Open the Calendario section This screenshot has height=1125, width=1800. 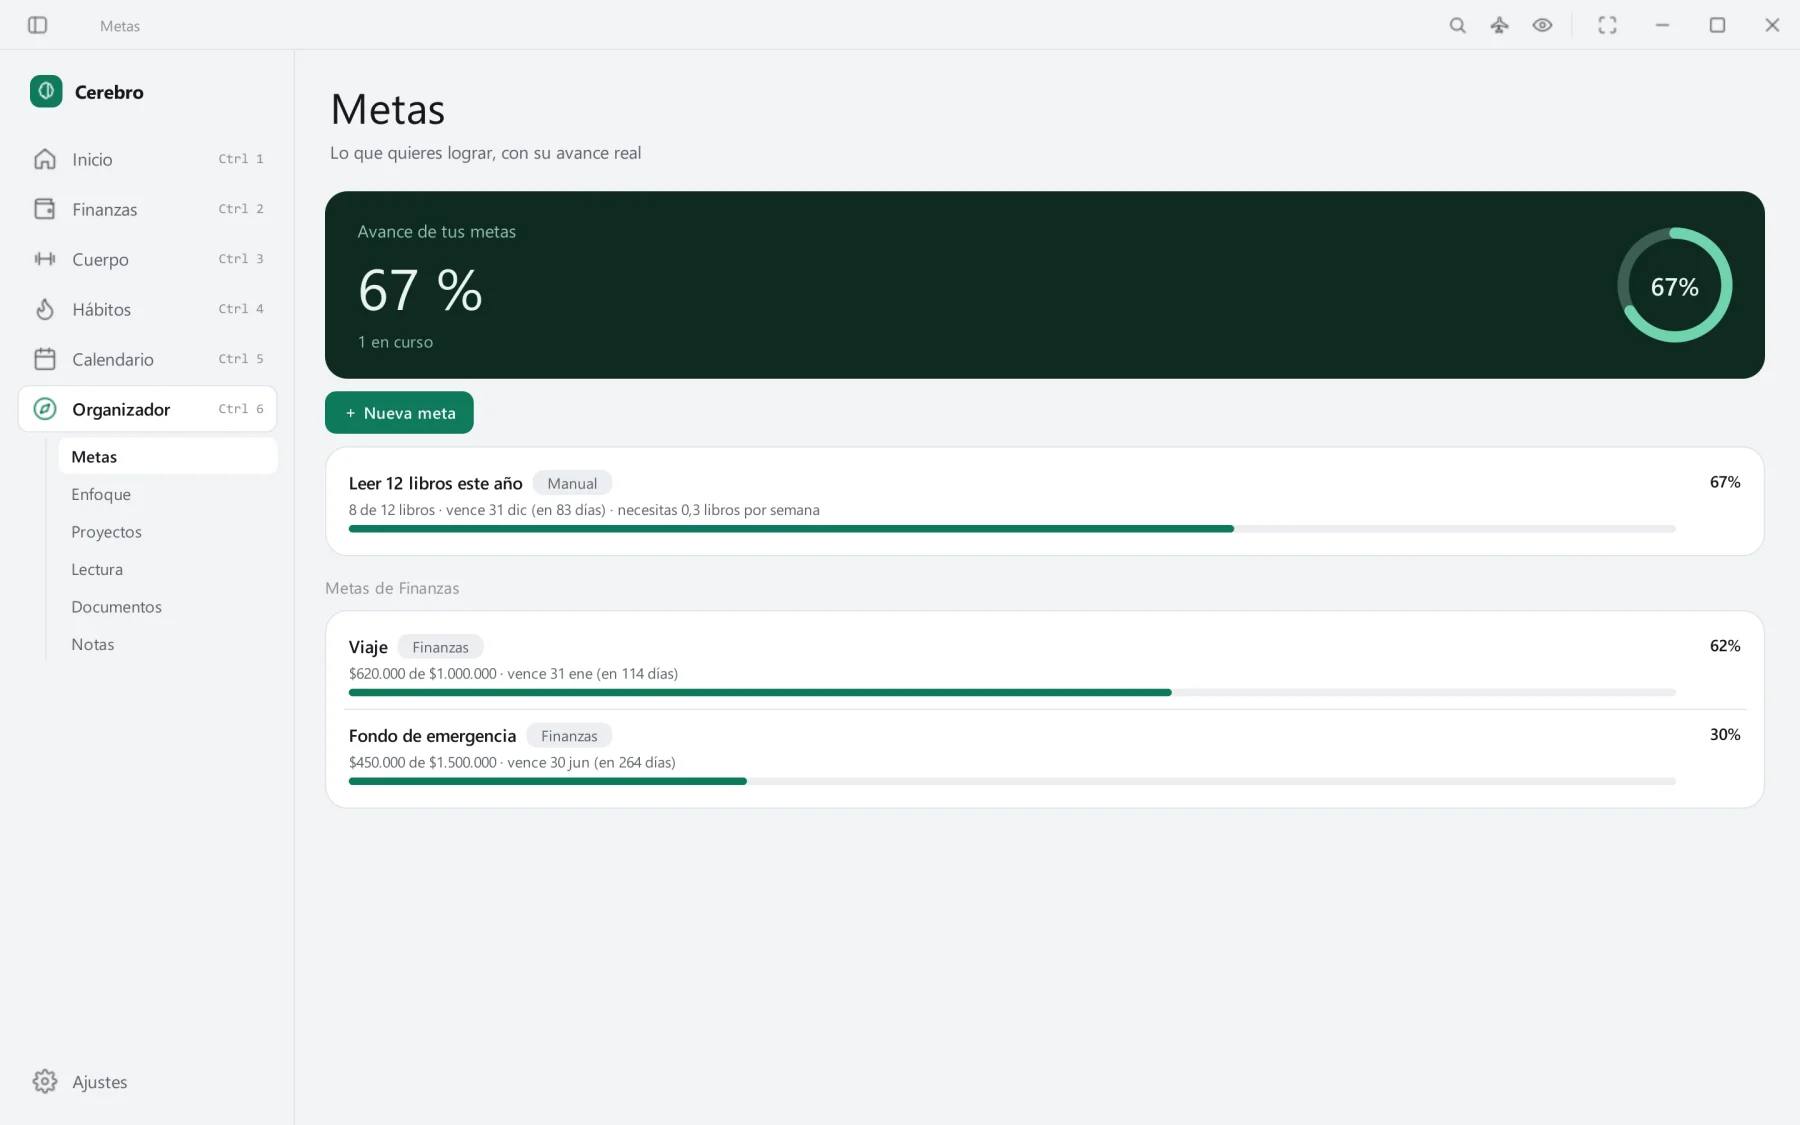[148, 359]
